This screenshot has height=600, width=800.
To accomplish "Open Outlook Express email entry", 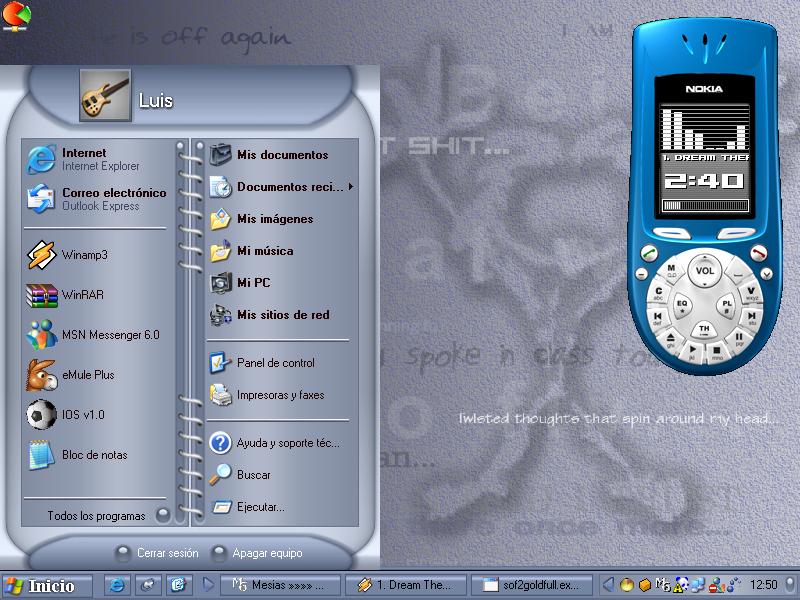I will click(96, 199).
